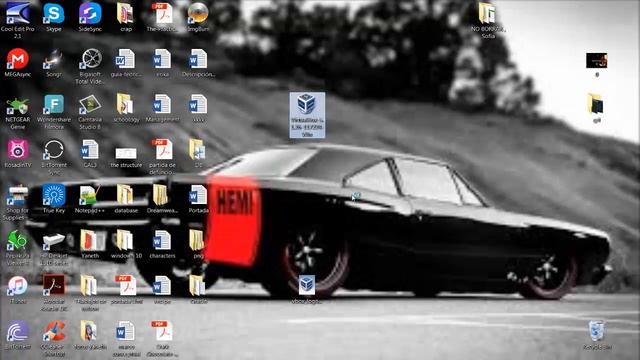Select Bigasoft Total Video shortcut
This screenshot has width=640, height=360.
tap(90, 66)
